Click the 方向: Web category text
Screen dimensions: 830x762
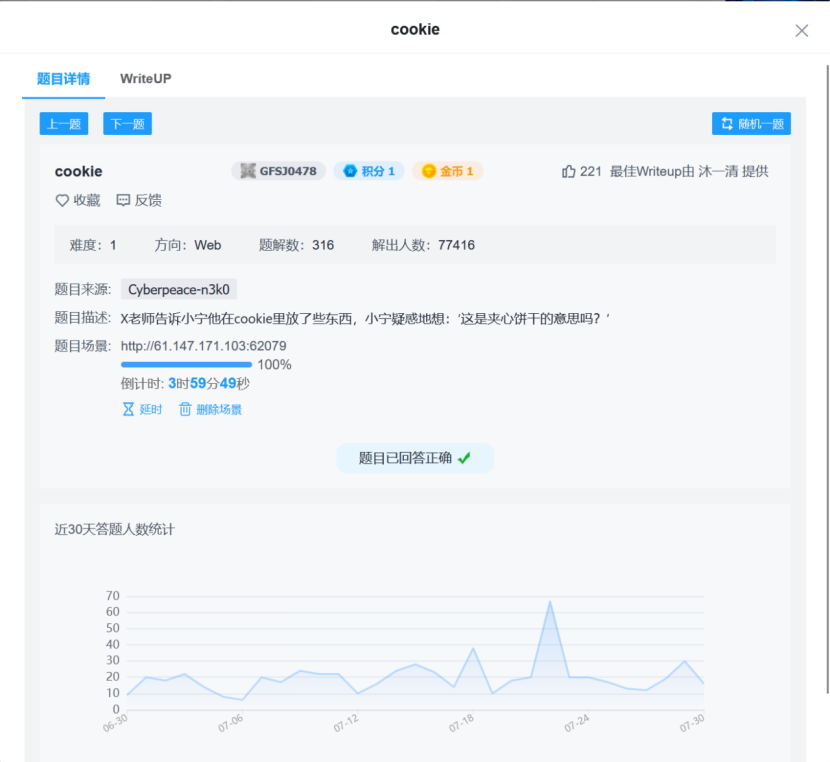188,245
